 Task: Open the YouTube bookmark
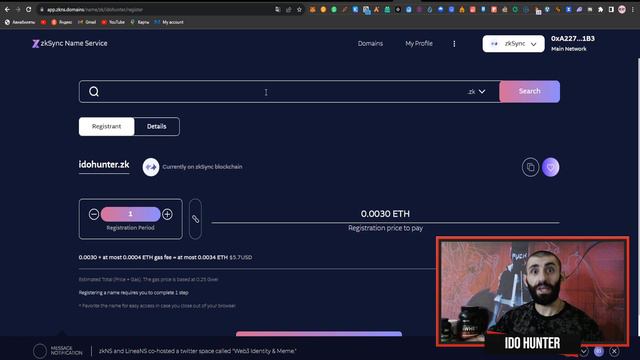tap(113, 22)
